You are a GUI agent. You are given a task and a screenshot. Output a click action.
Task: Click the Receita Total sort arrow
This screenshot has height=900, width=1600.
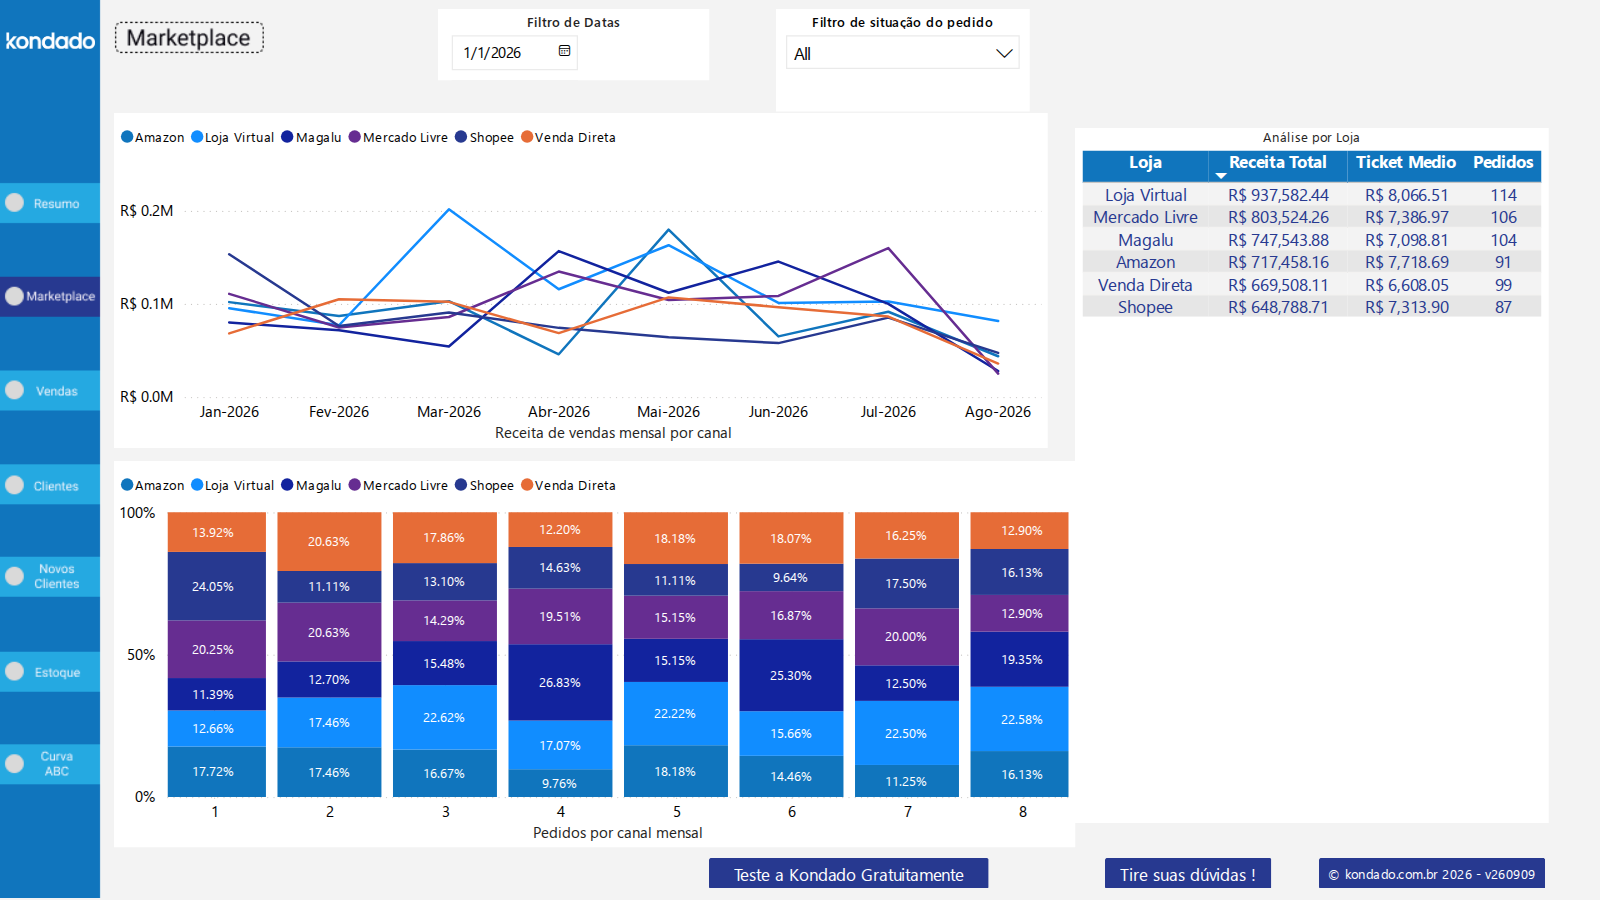pyautogui.click(x=1220, y=176)
